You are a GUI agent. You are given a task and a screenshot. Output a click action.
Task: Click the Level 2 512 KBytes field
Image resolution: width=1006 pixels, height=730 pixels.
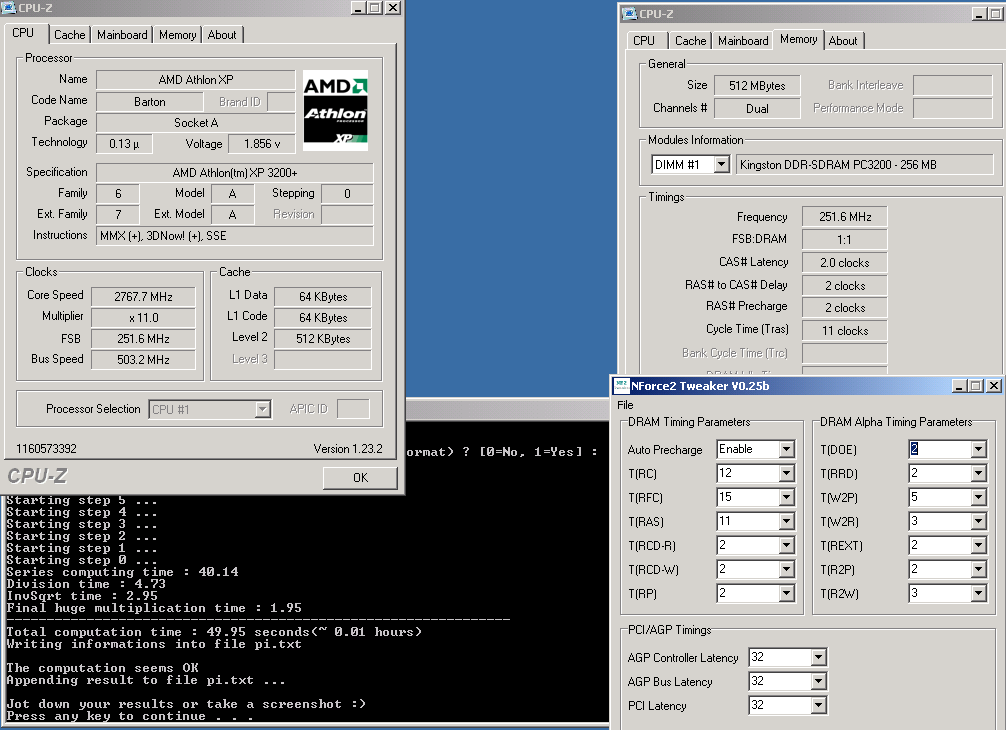point(323,339)
